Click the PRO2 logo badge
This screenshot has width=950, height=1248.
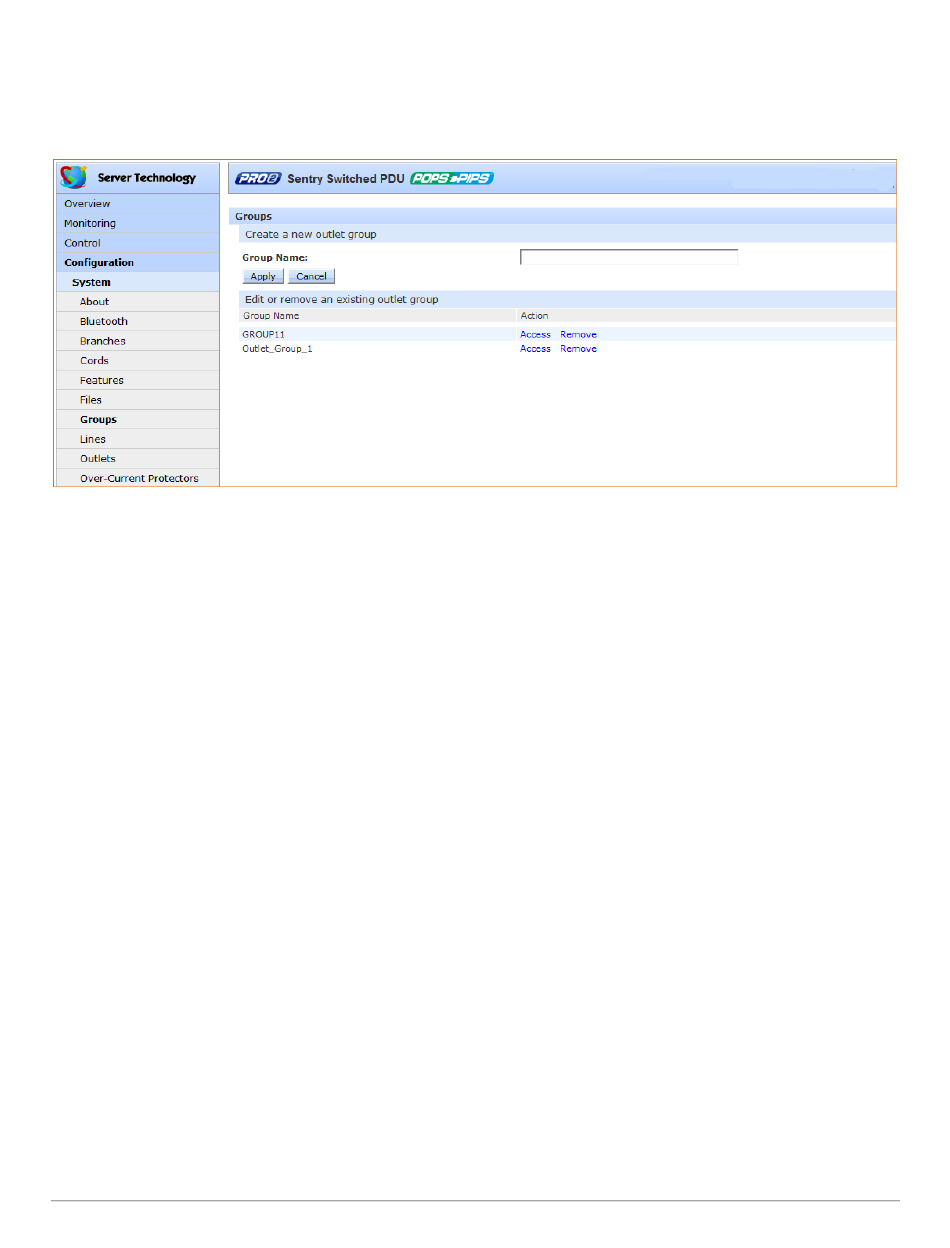[x=258, y=179]
